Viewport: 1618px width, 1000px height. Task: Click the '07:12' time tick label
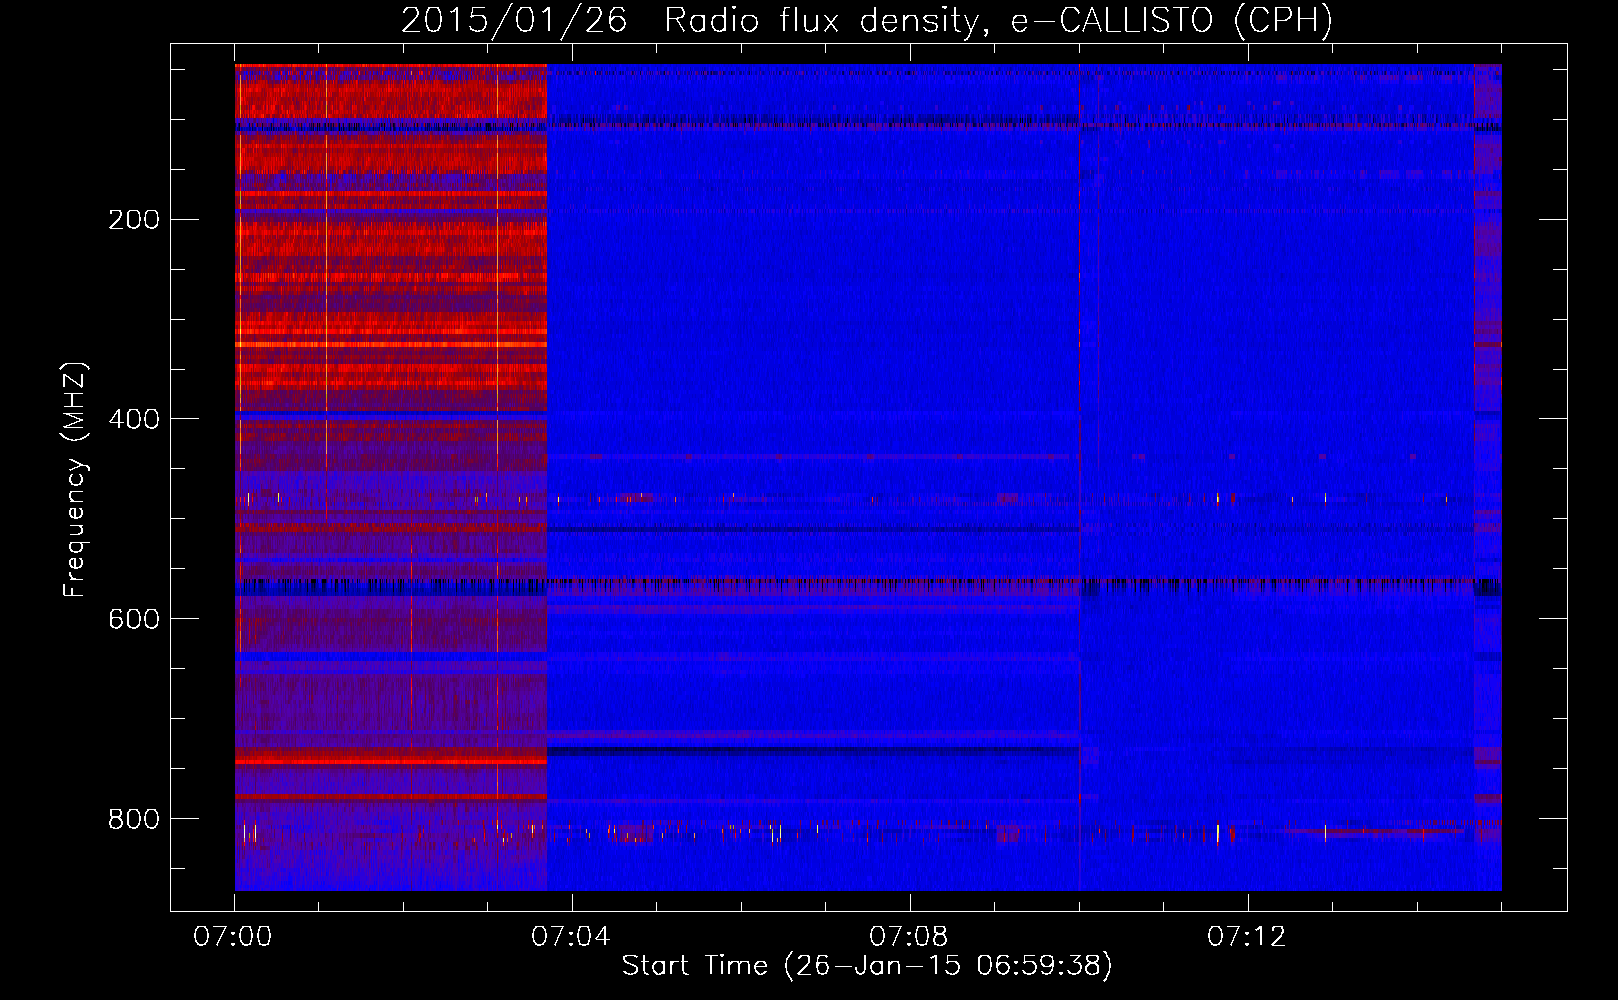pyautogui.click(x=1246, y=937)
